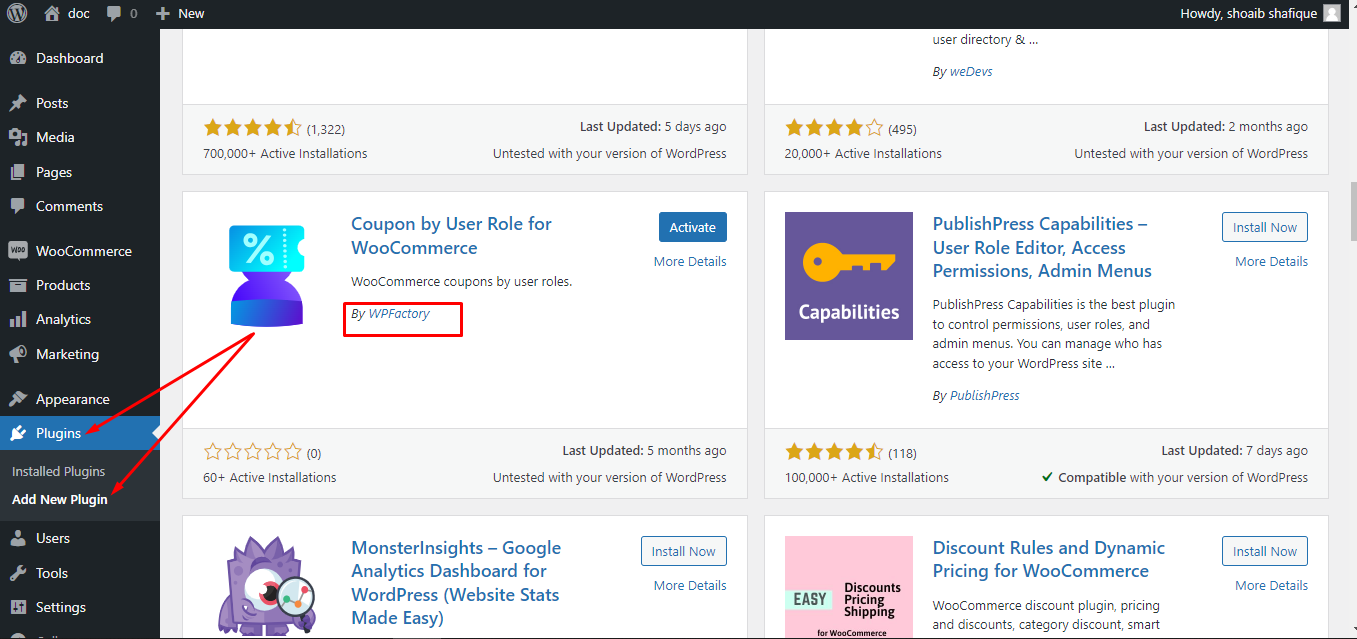Open the user avatar in top bar
The height and width of the screenshot is (639, 1357).
point(1331,13)
